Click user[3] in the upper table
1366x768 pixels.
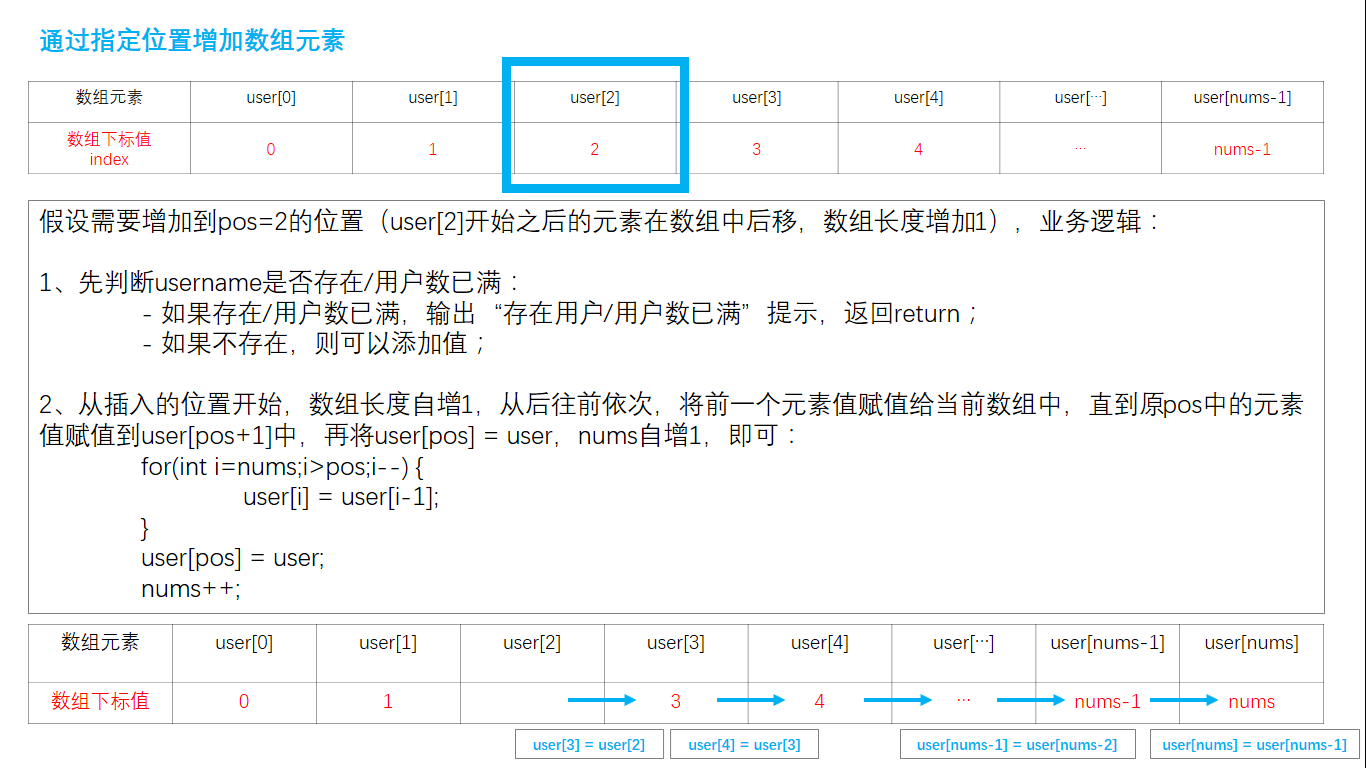point(757,98)
